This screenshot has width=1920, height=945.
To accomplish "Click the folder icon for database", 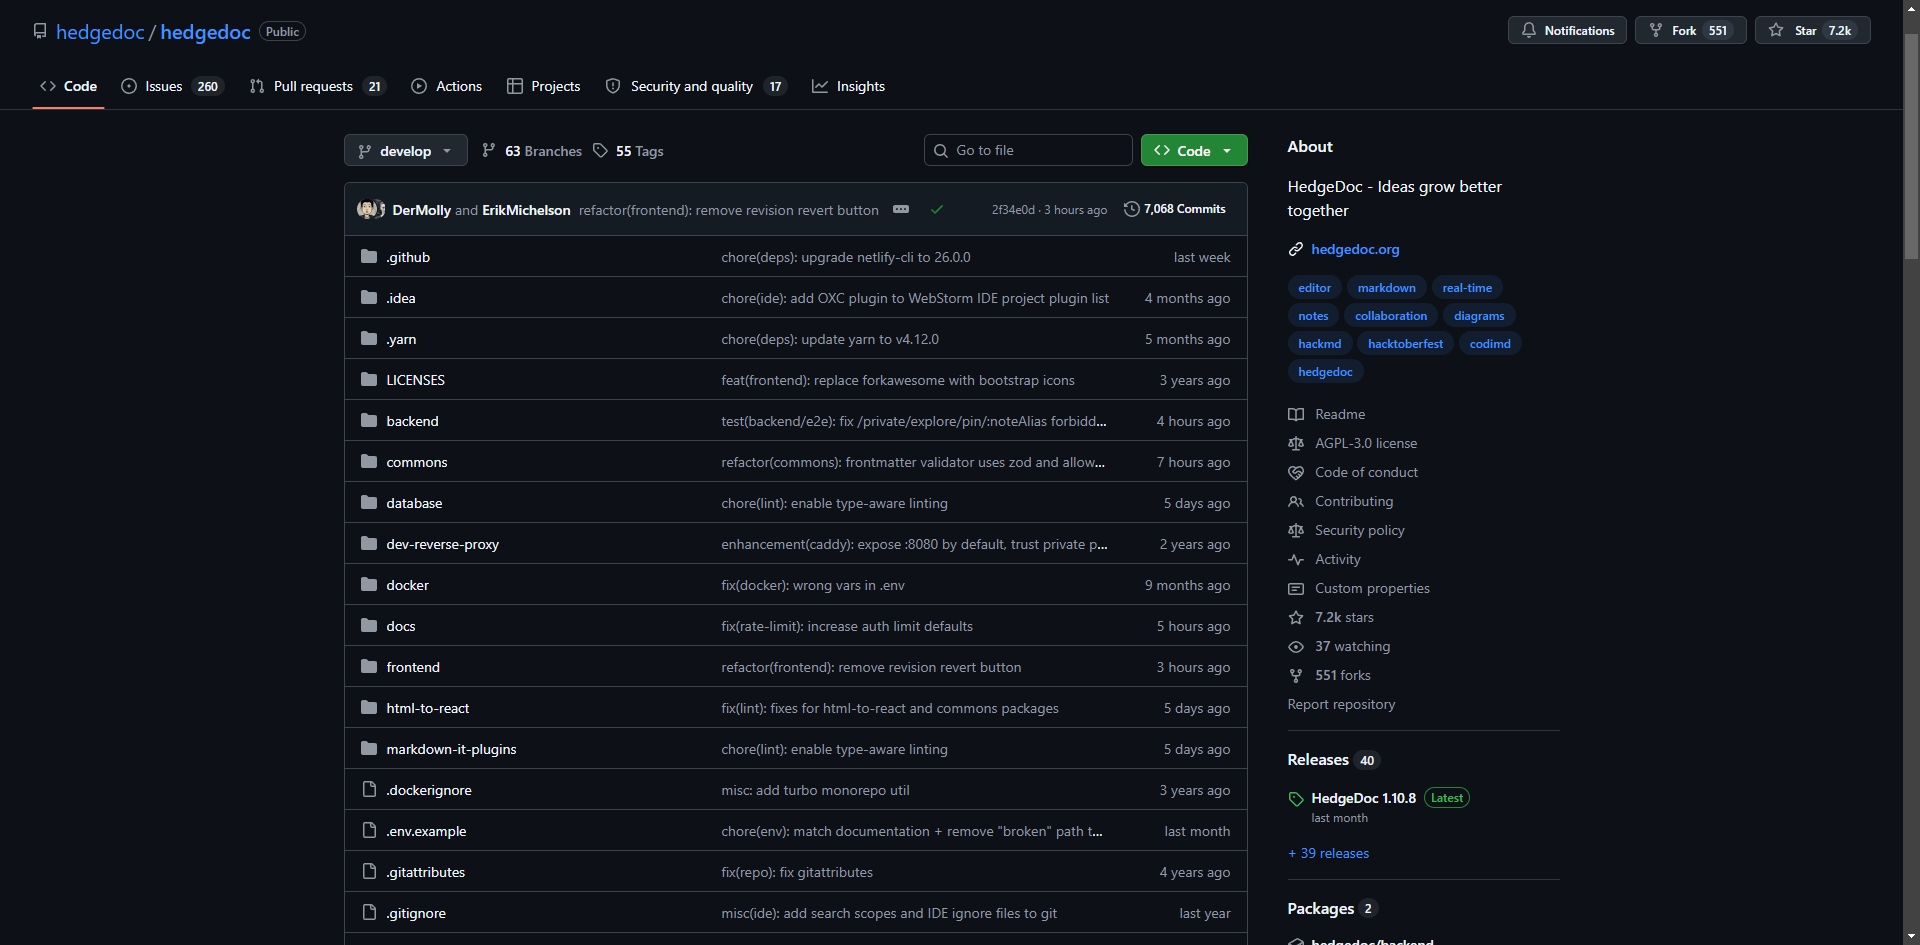I will pos(369,503).
